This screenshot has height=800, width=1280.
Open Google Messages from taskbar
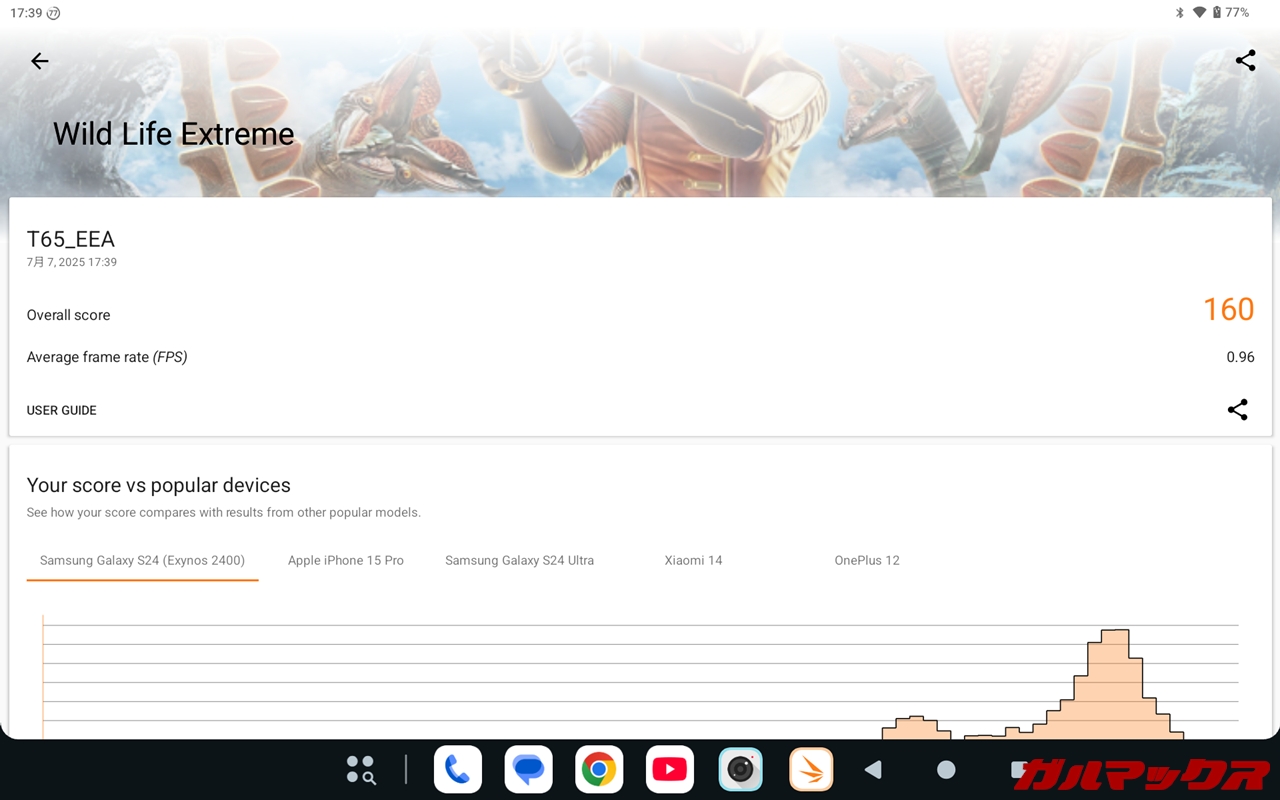[528, 769]
